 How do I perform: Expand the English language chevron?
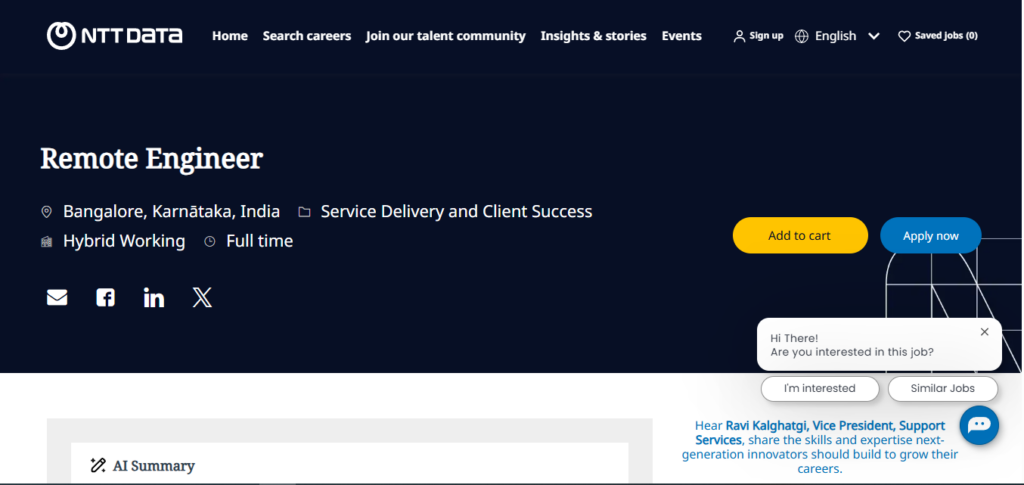(874, 36)
